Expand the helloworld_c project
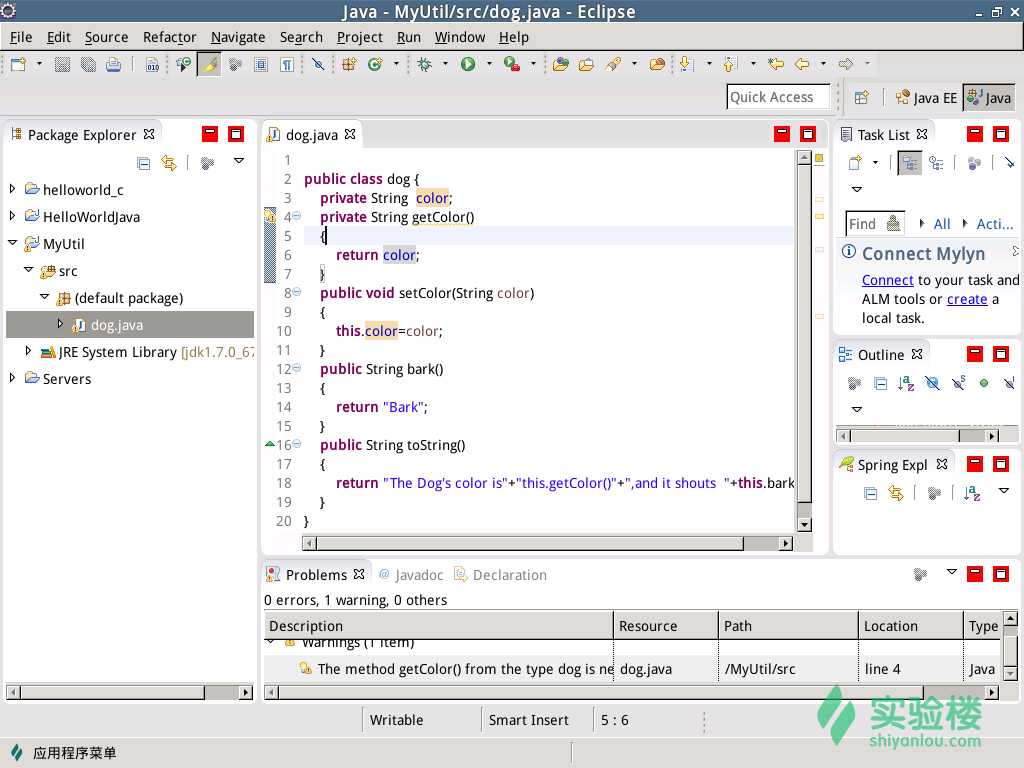Viewport: 1024px width, 768px height. point(12,189)
